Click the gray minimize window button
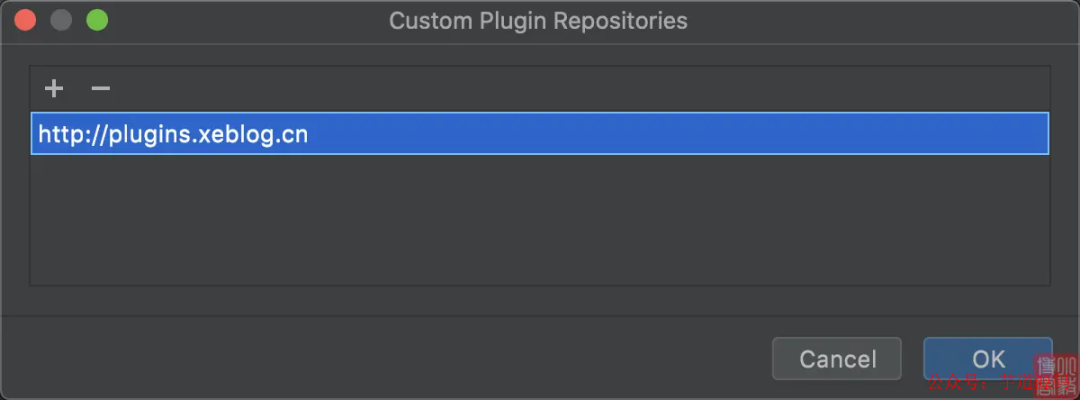Screen dimensions: 1080x400 [61, 20]
